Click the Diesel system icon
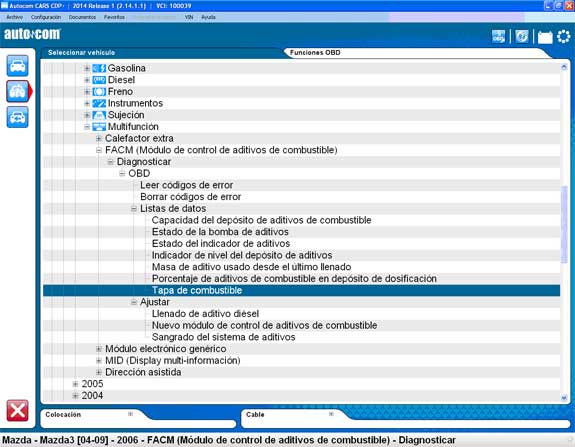575x447 pixels. tap(99, 80)
